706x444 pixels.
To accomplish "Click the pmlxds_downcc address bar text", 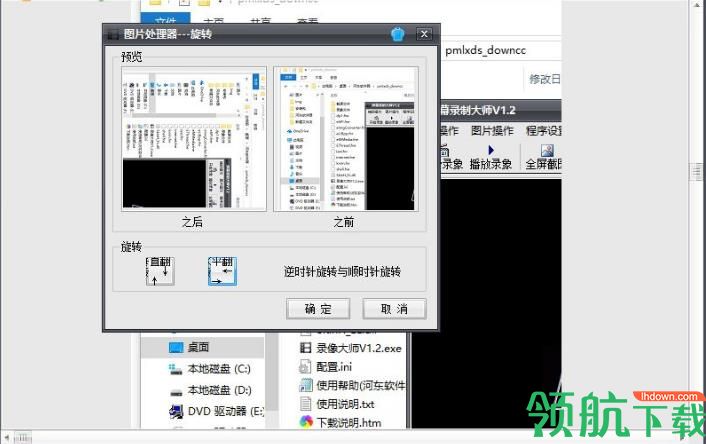I will 485,50.
